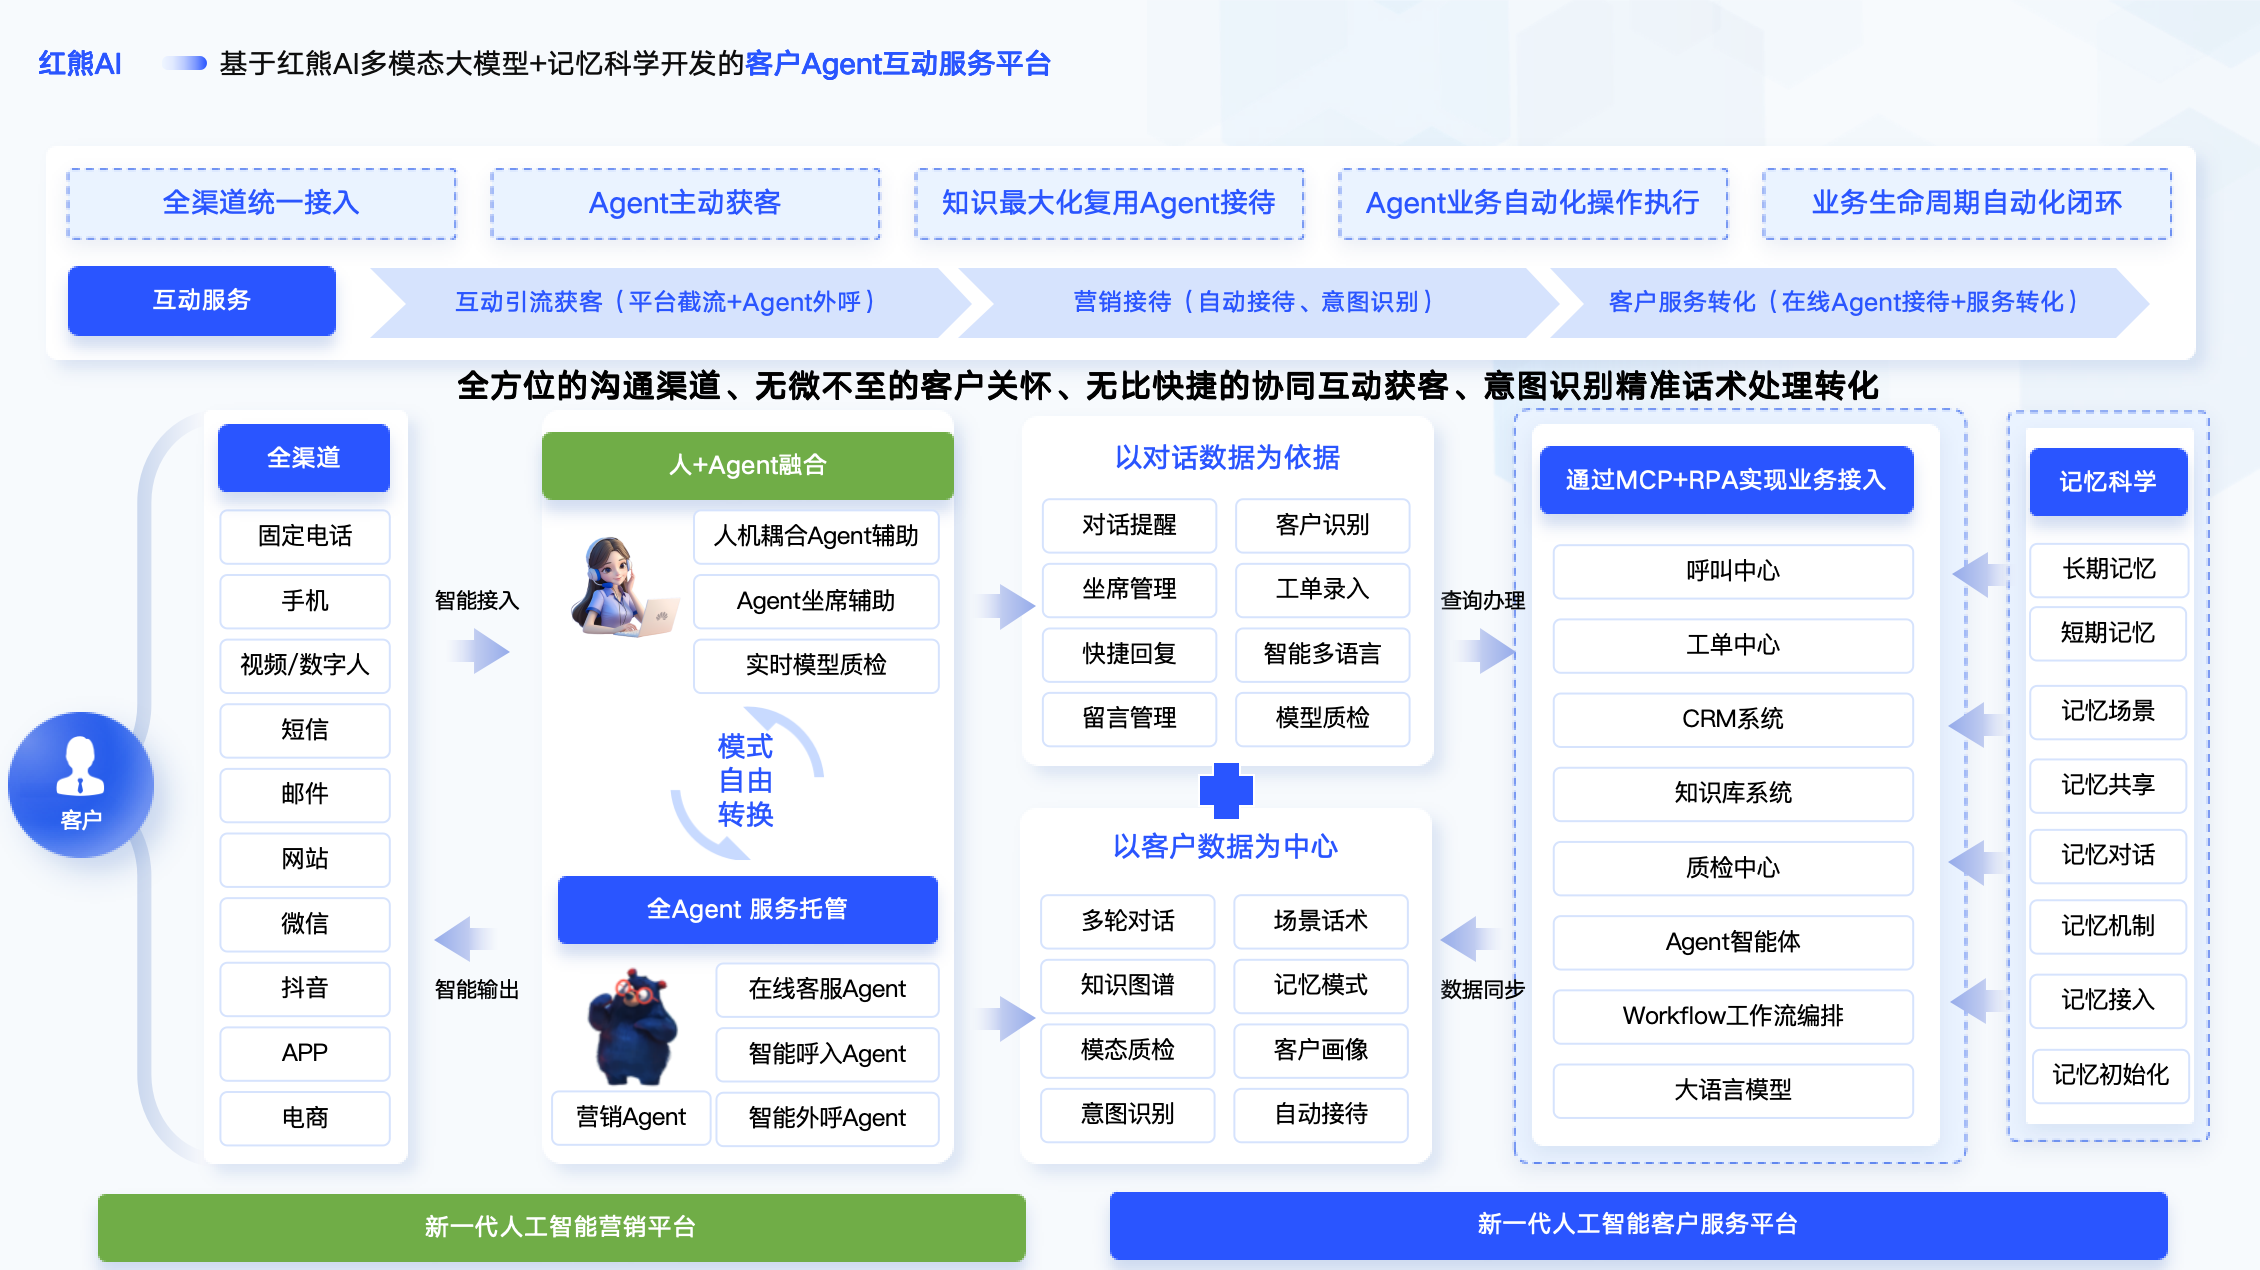
Task: Click the left arrow above 智能输出
Action: (x=463, y=939)
